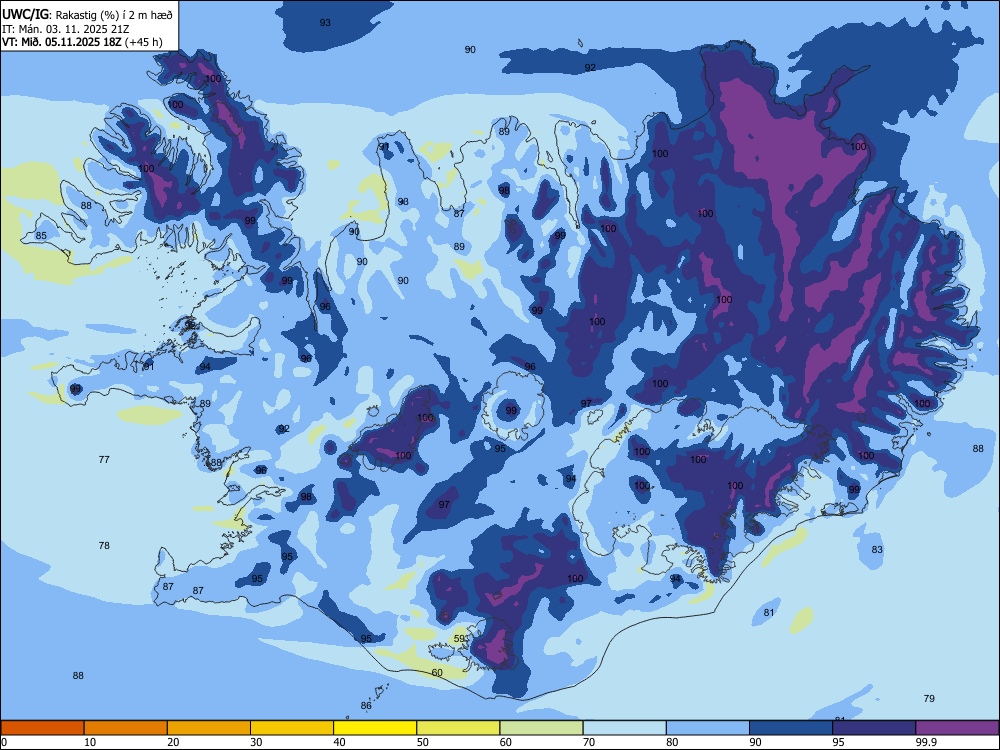Click the legend tick label '30'
This screenshot has height=750, width=1000.
(x=256, y=742)
